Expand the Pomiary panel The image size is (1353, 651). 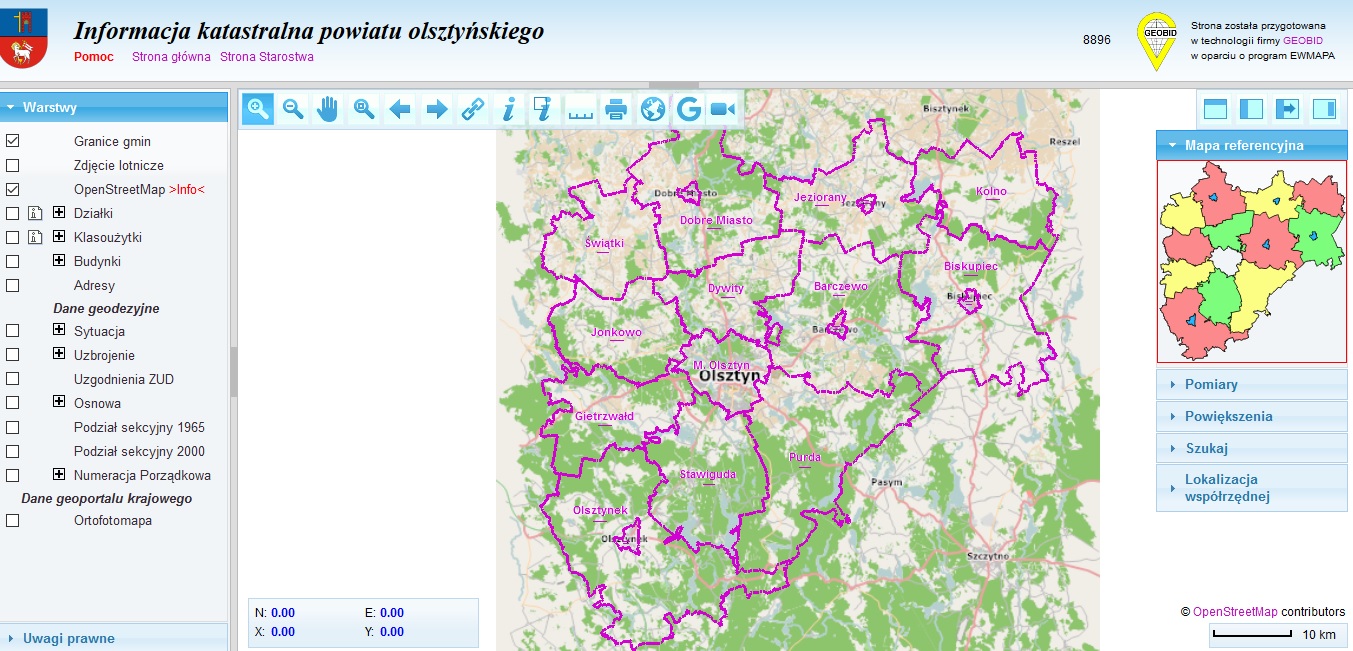1211,384
